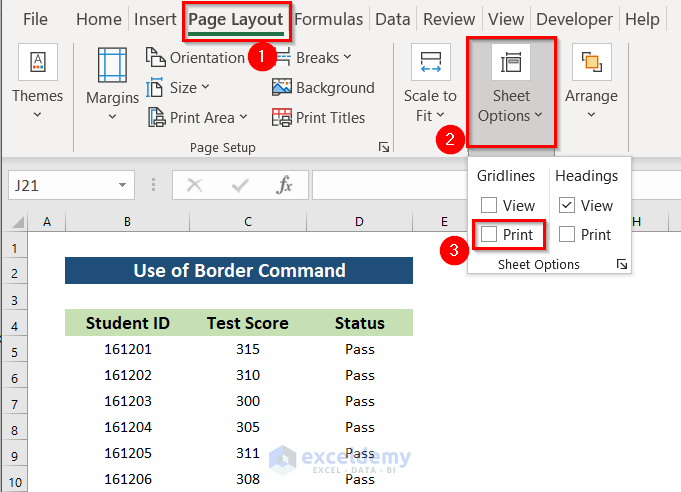The height and width of the screenshot is (492, 681).
Task: Enable the Gridlines Print checkbox
Action: 489,234
